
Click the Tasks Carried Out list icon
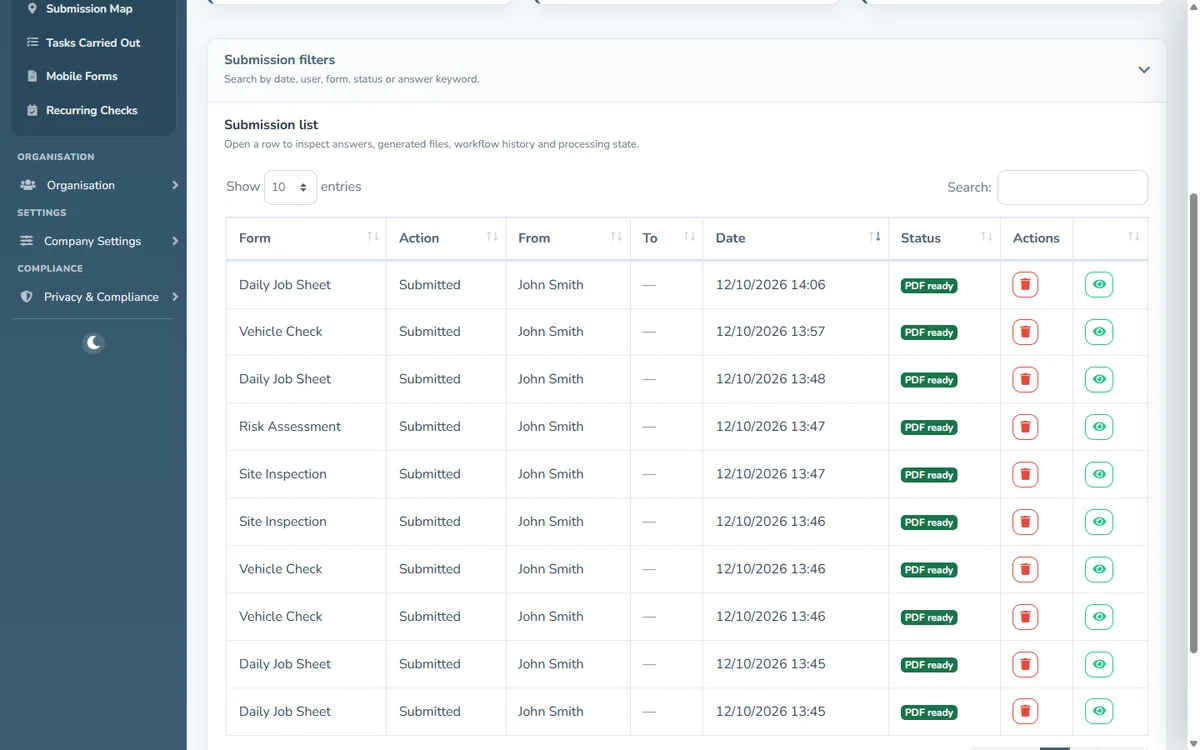pos(32,43)
